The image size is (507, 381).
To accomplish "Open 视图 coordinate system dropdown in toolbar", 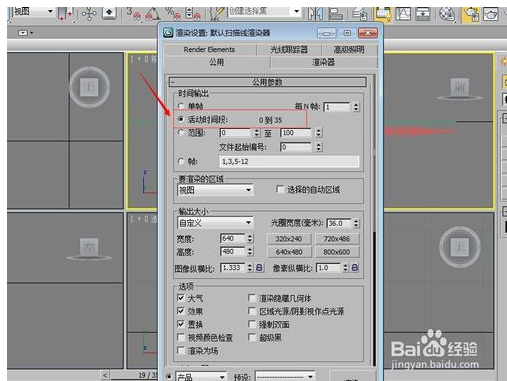I will (33, 12).
